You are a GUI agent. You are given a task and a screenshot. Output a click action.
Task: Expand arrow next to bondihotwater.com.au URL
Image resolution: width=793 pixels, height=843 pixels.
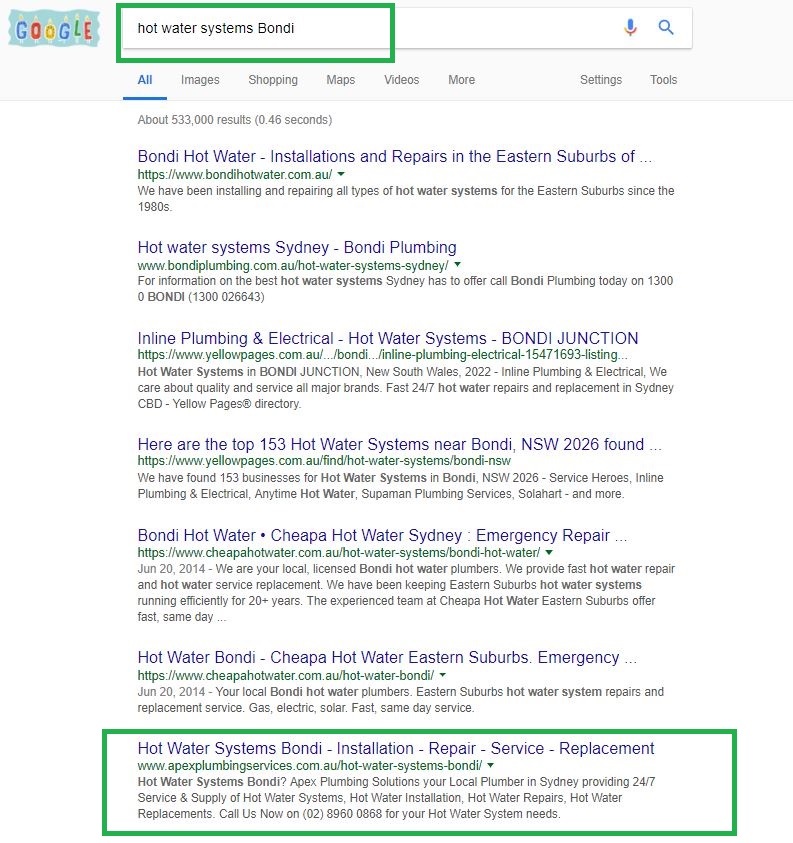pos(341,174)
